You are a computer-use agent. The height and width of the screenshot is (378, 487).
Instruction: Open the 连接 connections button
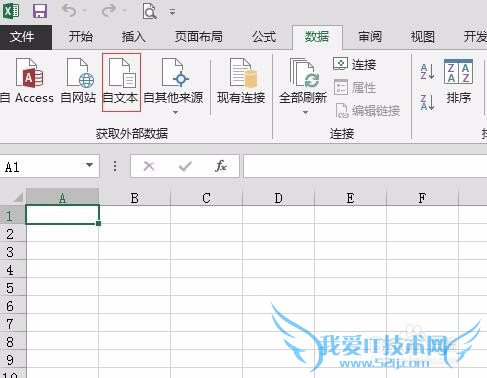[x=355, y=64]
